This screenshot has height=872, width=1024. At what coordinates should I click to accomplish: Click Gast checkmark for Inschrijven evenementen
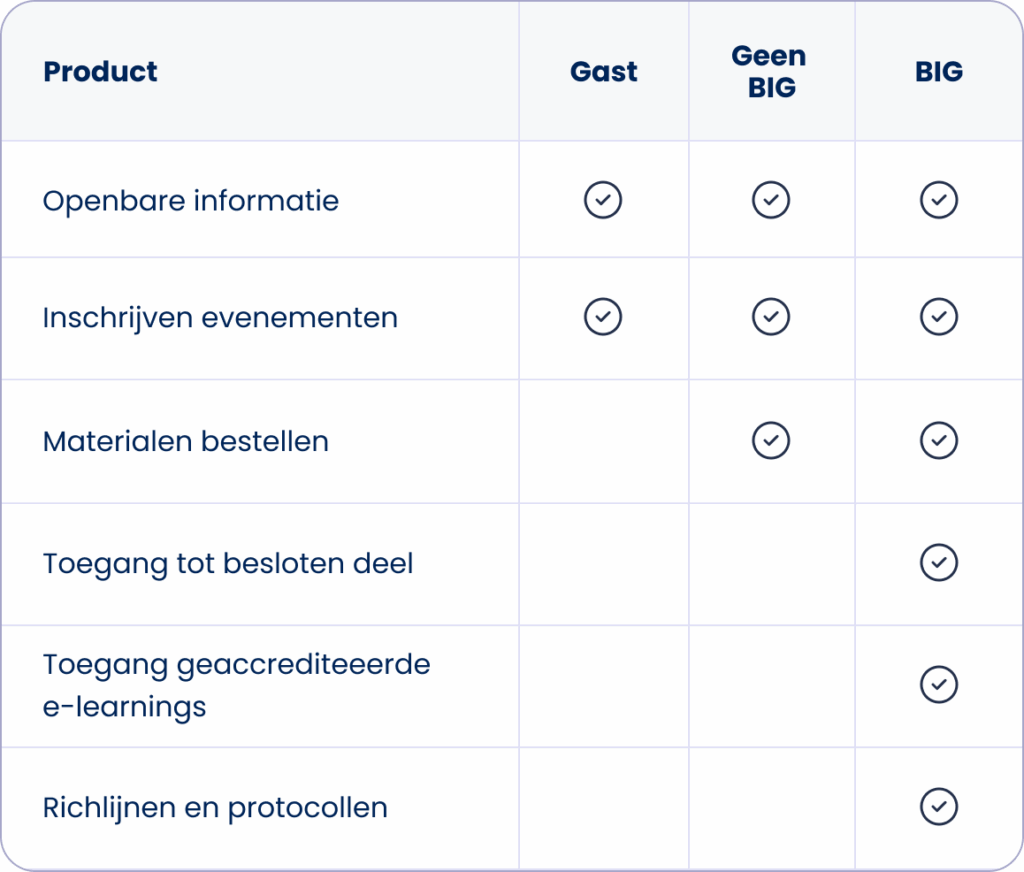point(603,317)
